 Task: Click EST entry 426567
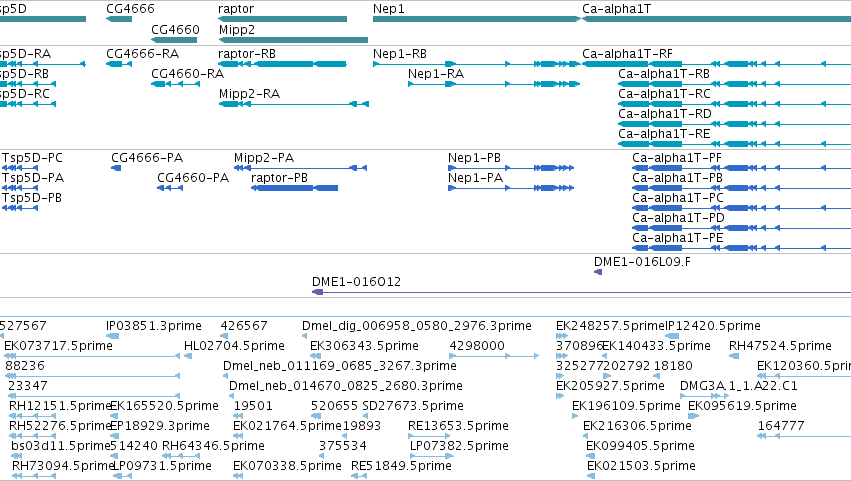(x=244, y=326)
